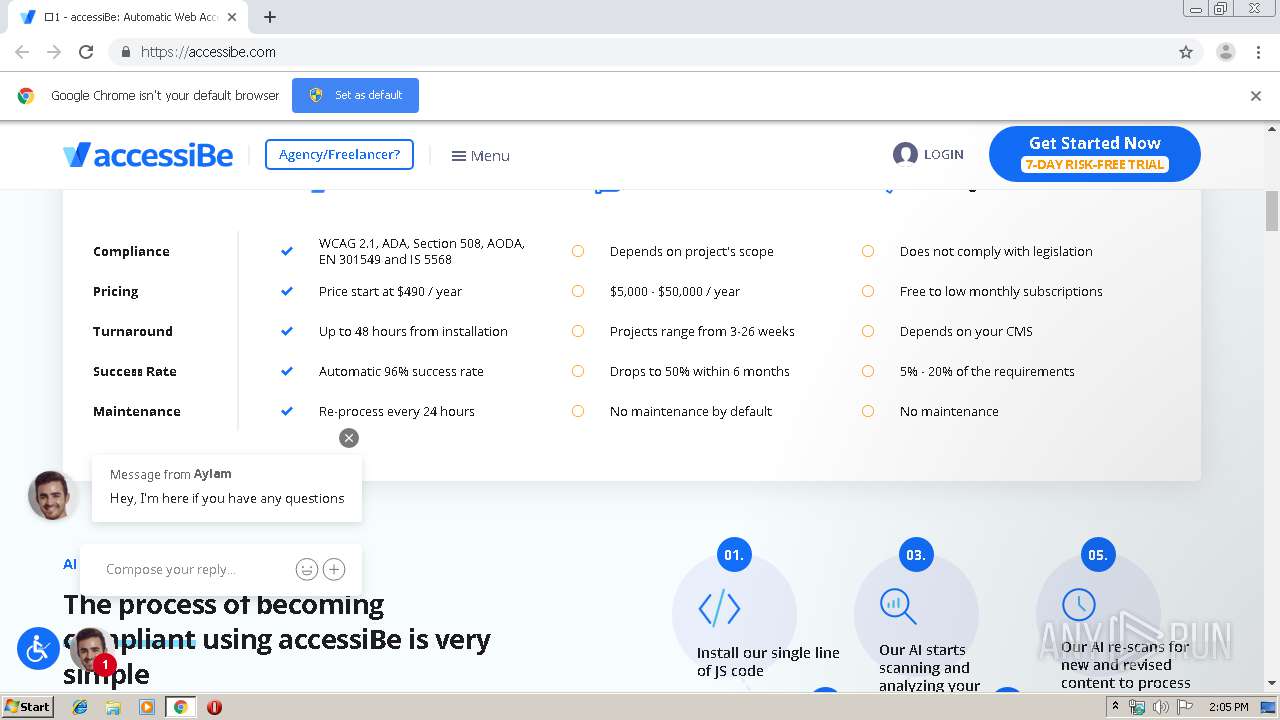Screen dimensions: 1280x720
Task: Close the chat message popup
Action: pyautogui.click(x=348, y=438)
